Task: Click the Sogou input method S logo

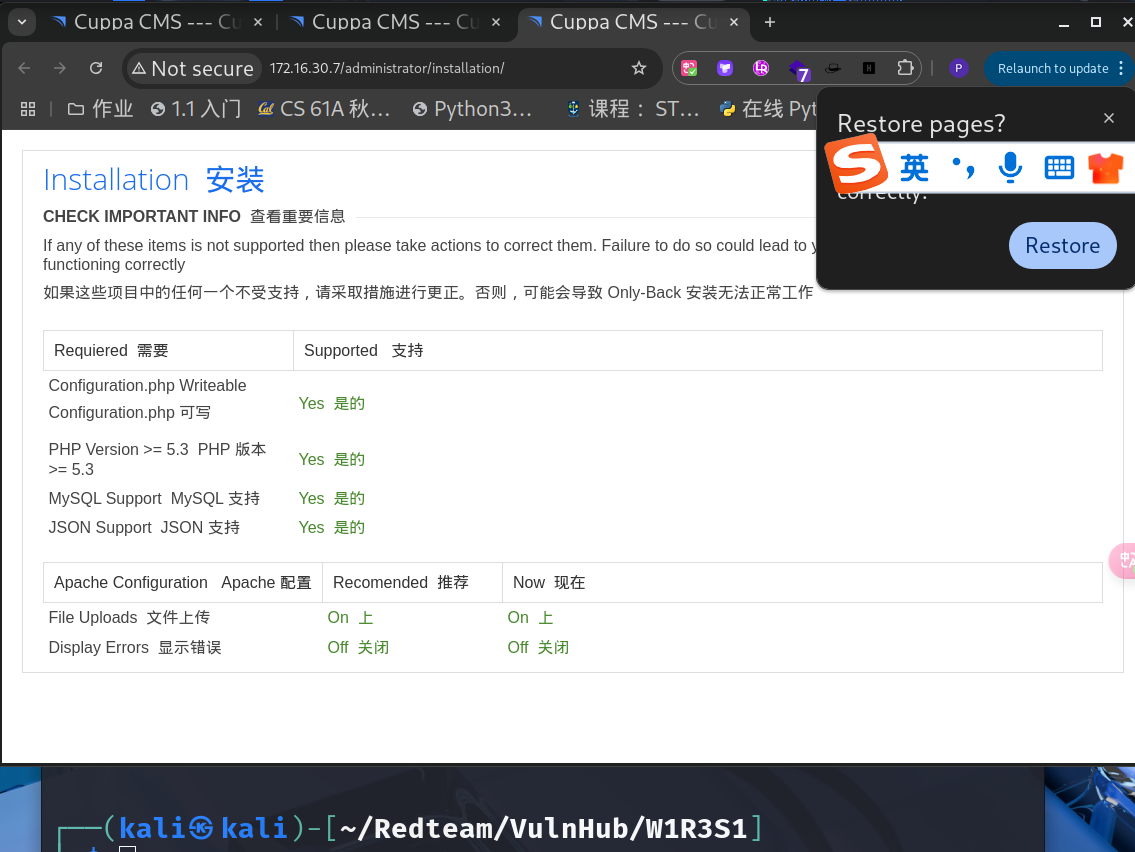Action: coord(858,166)
